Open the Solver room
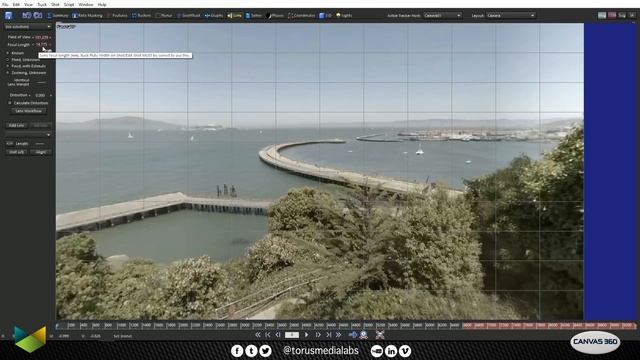This screenshot has height=360, width=640. click(253, 16)
